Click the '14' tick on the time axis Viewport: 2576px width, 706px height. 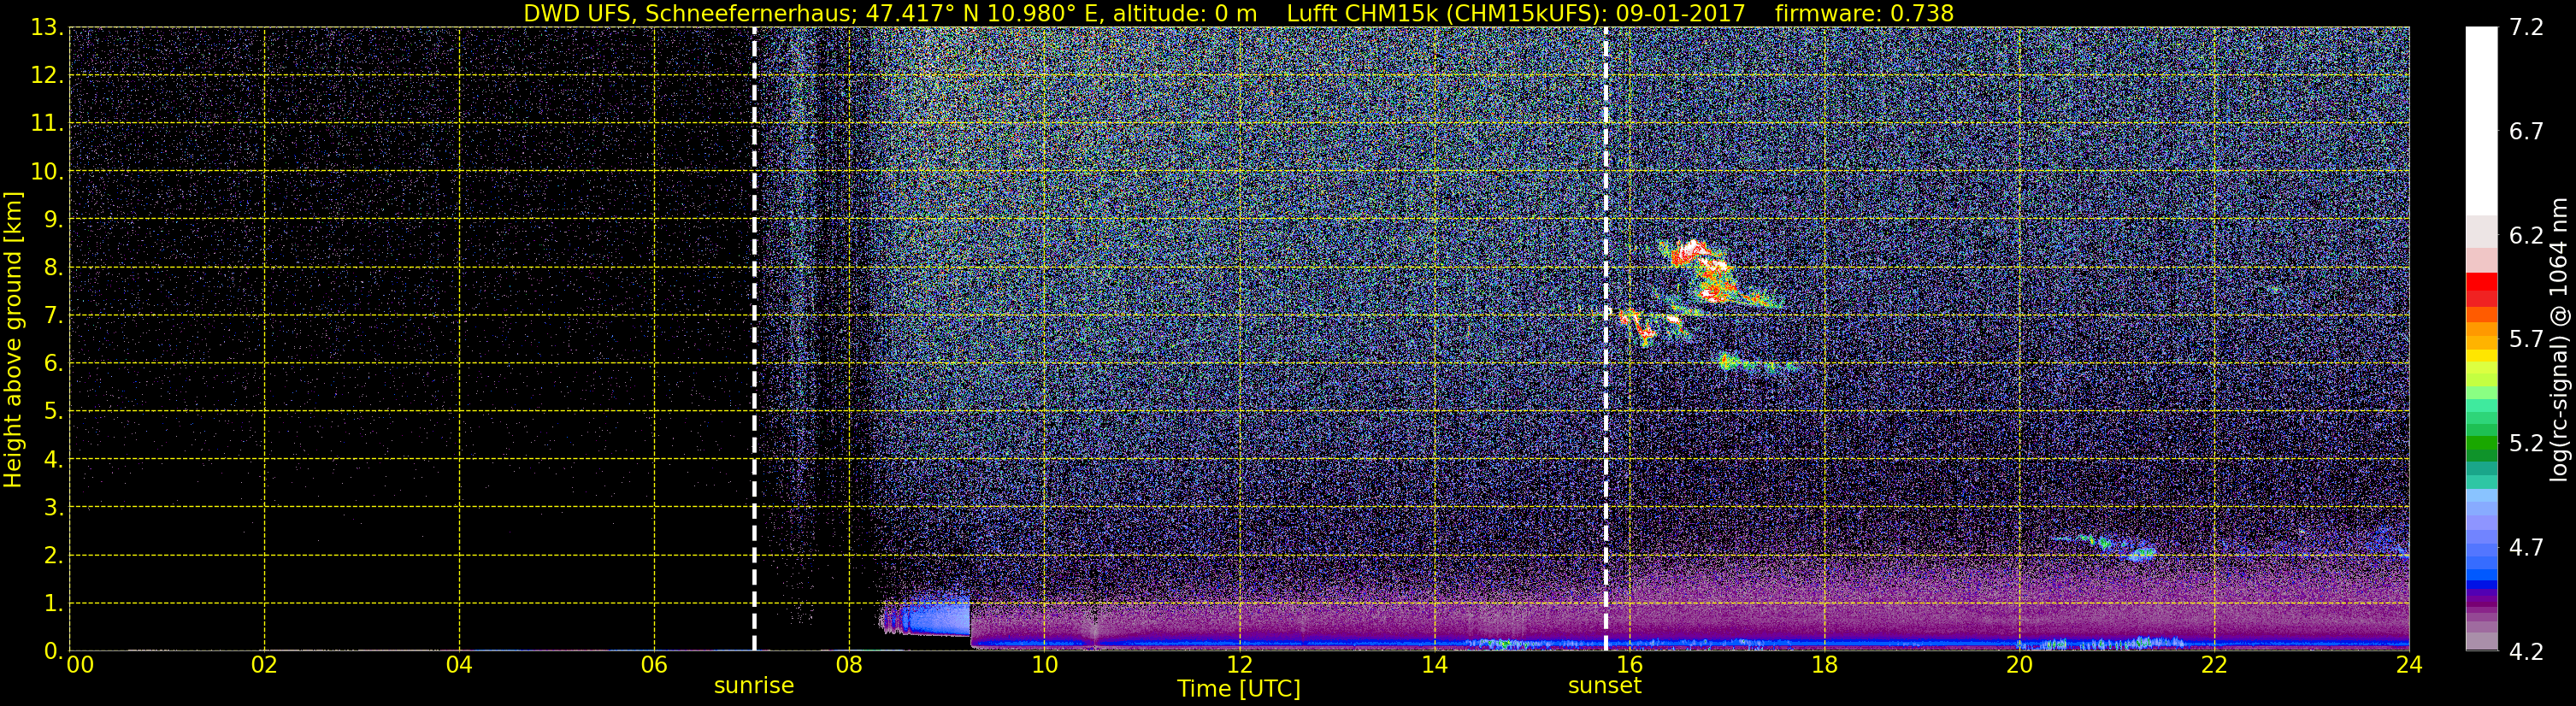pos(1434,665)
